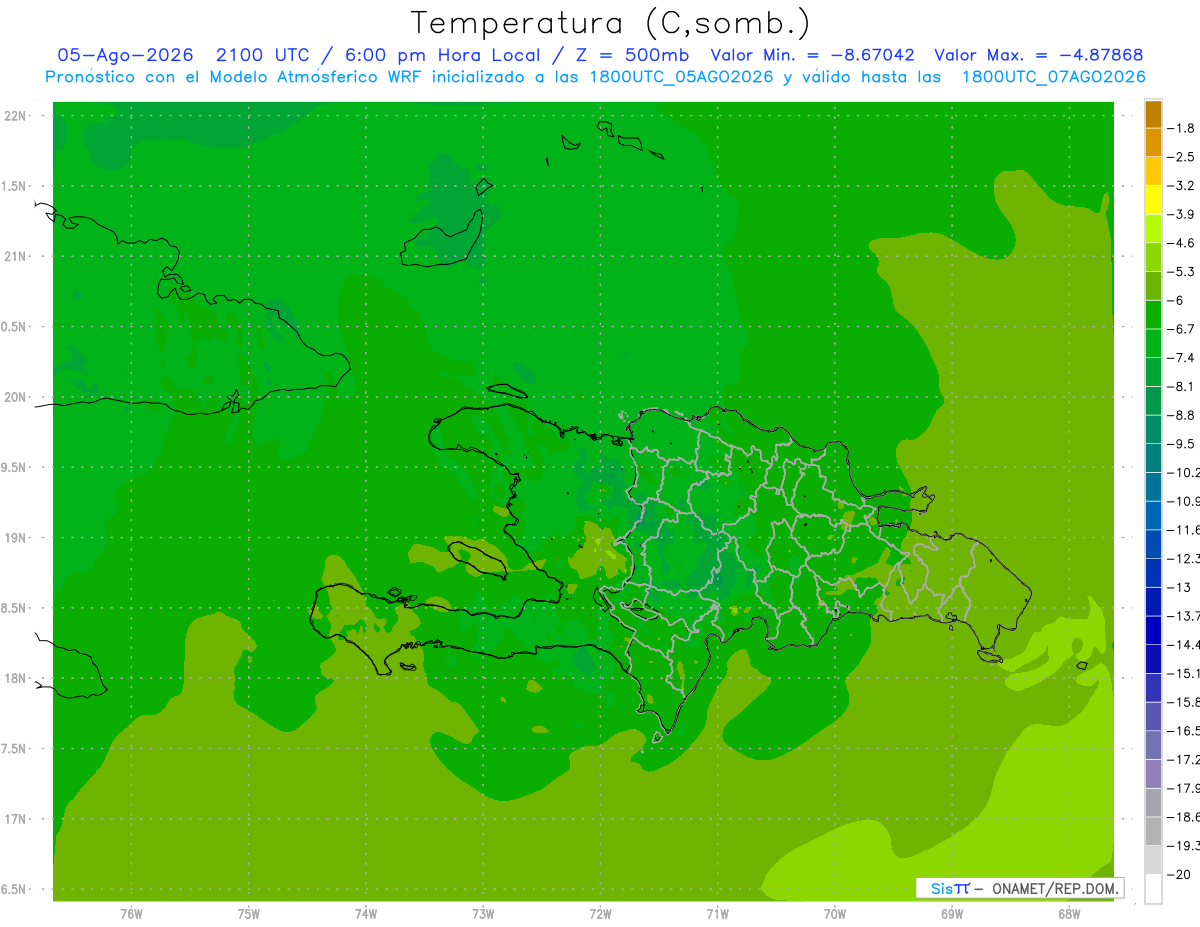1200x927 pixels.
Task: Click the "-11.6" colorbar value
Action: point(1184,530)
